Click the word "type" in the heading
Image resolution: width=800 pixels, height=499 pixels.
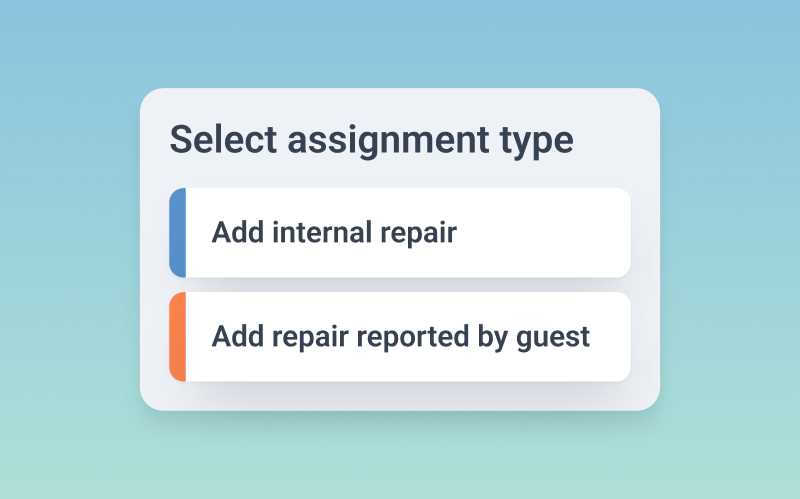[x=537, y=141]
